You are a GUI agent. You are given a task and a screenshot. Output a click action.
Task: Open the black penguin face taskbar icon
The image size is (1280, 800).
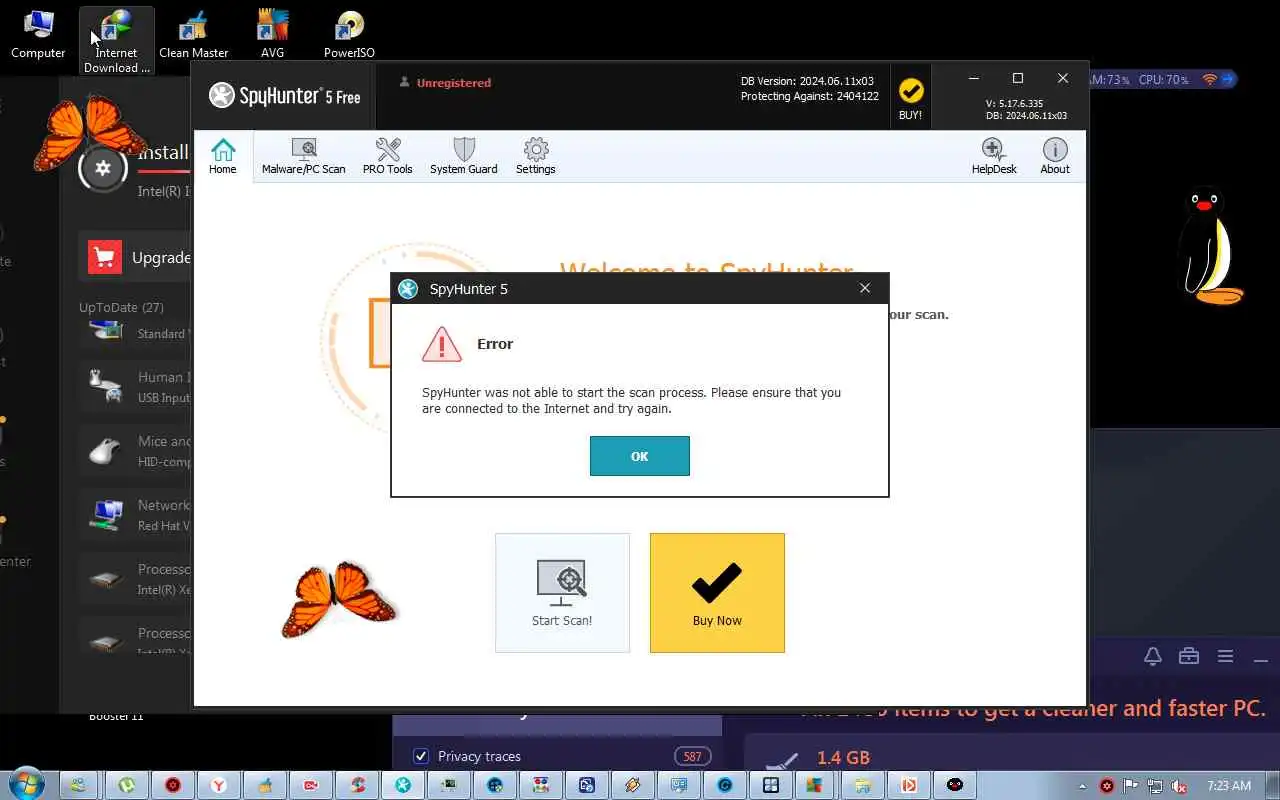point(955,785)
